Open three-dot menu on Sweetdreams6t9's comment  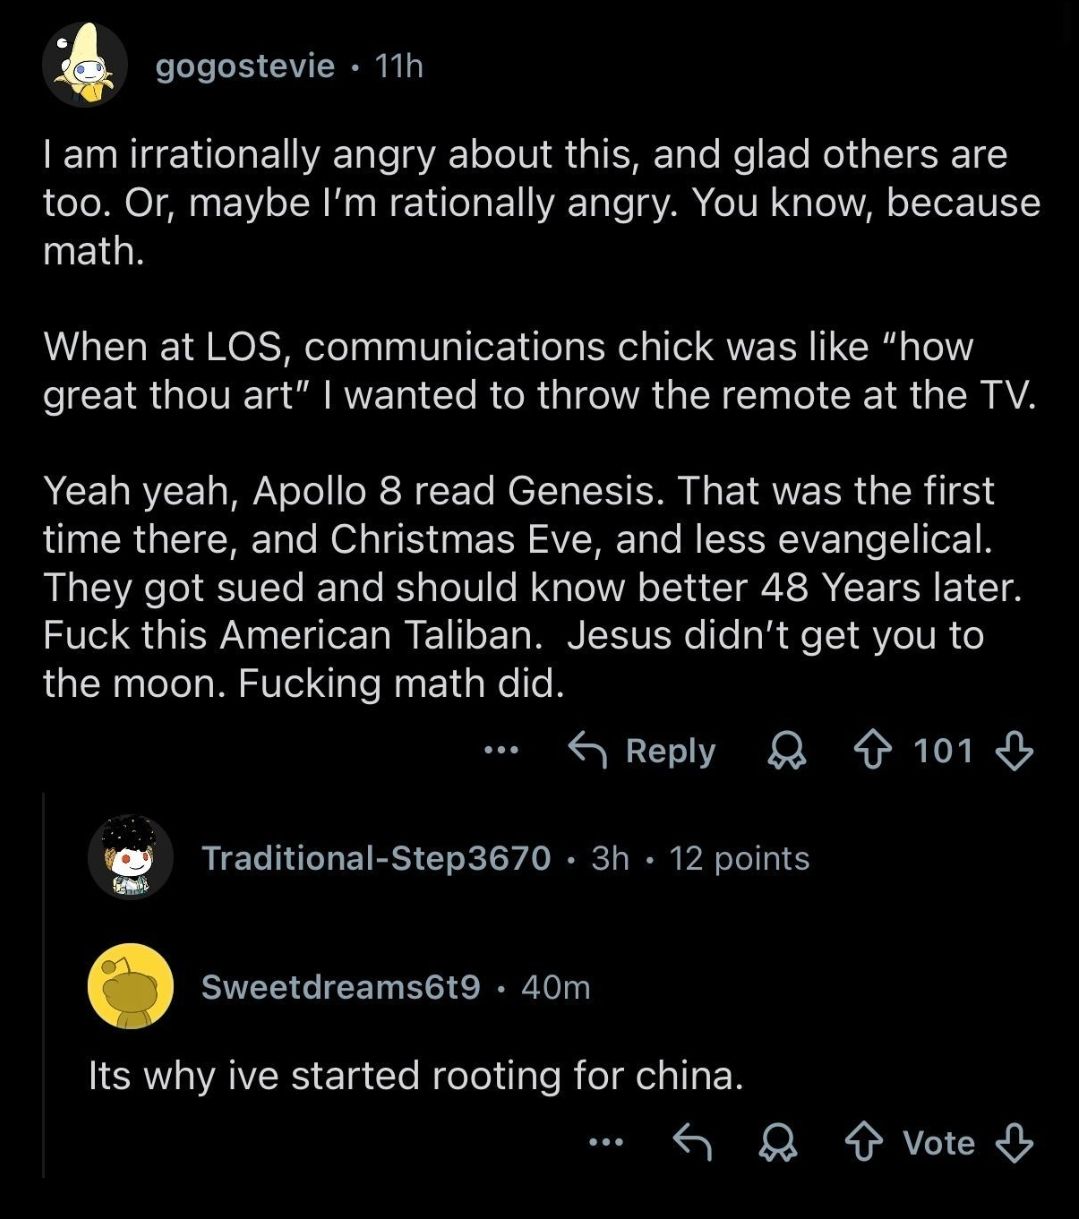tap(606, 1142)
